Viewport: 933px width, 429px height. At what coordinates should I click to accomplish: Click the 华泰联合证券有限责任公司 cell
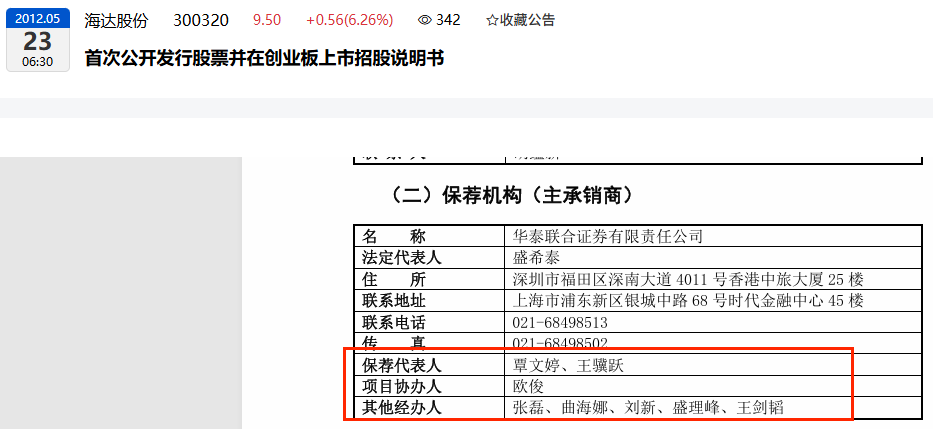tap(608, 237)
